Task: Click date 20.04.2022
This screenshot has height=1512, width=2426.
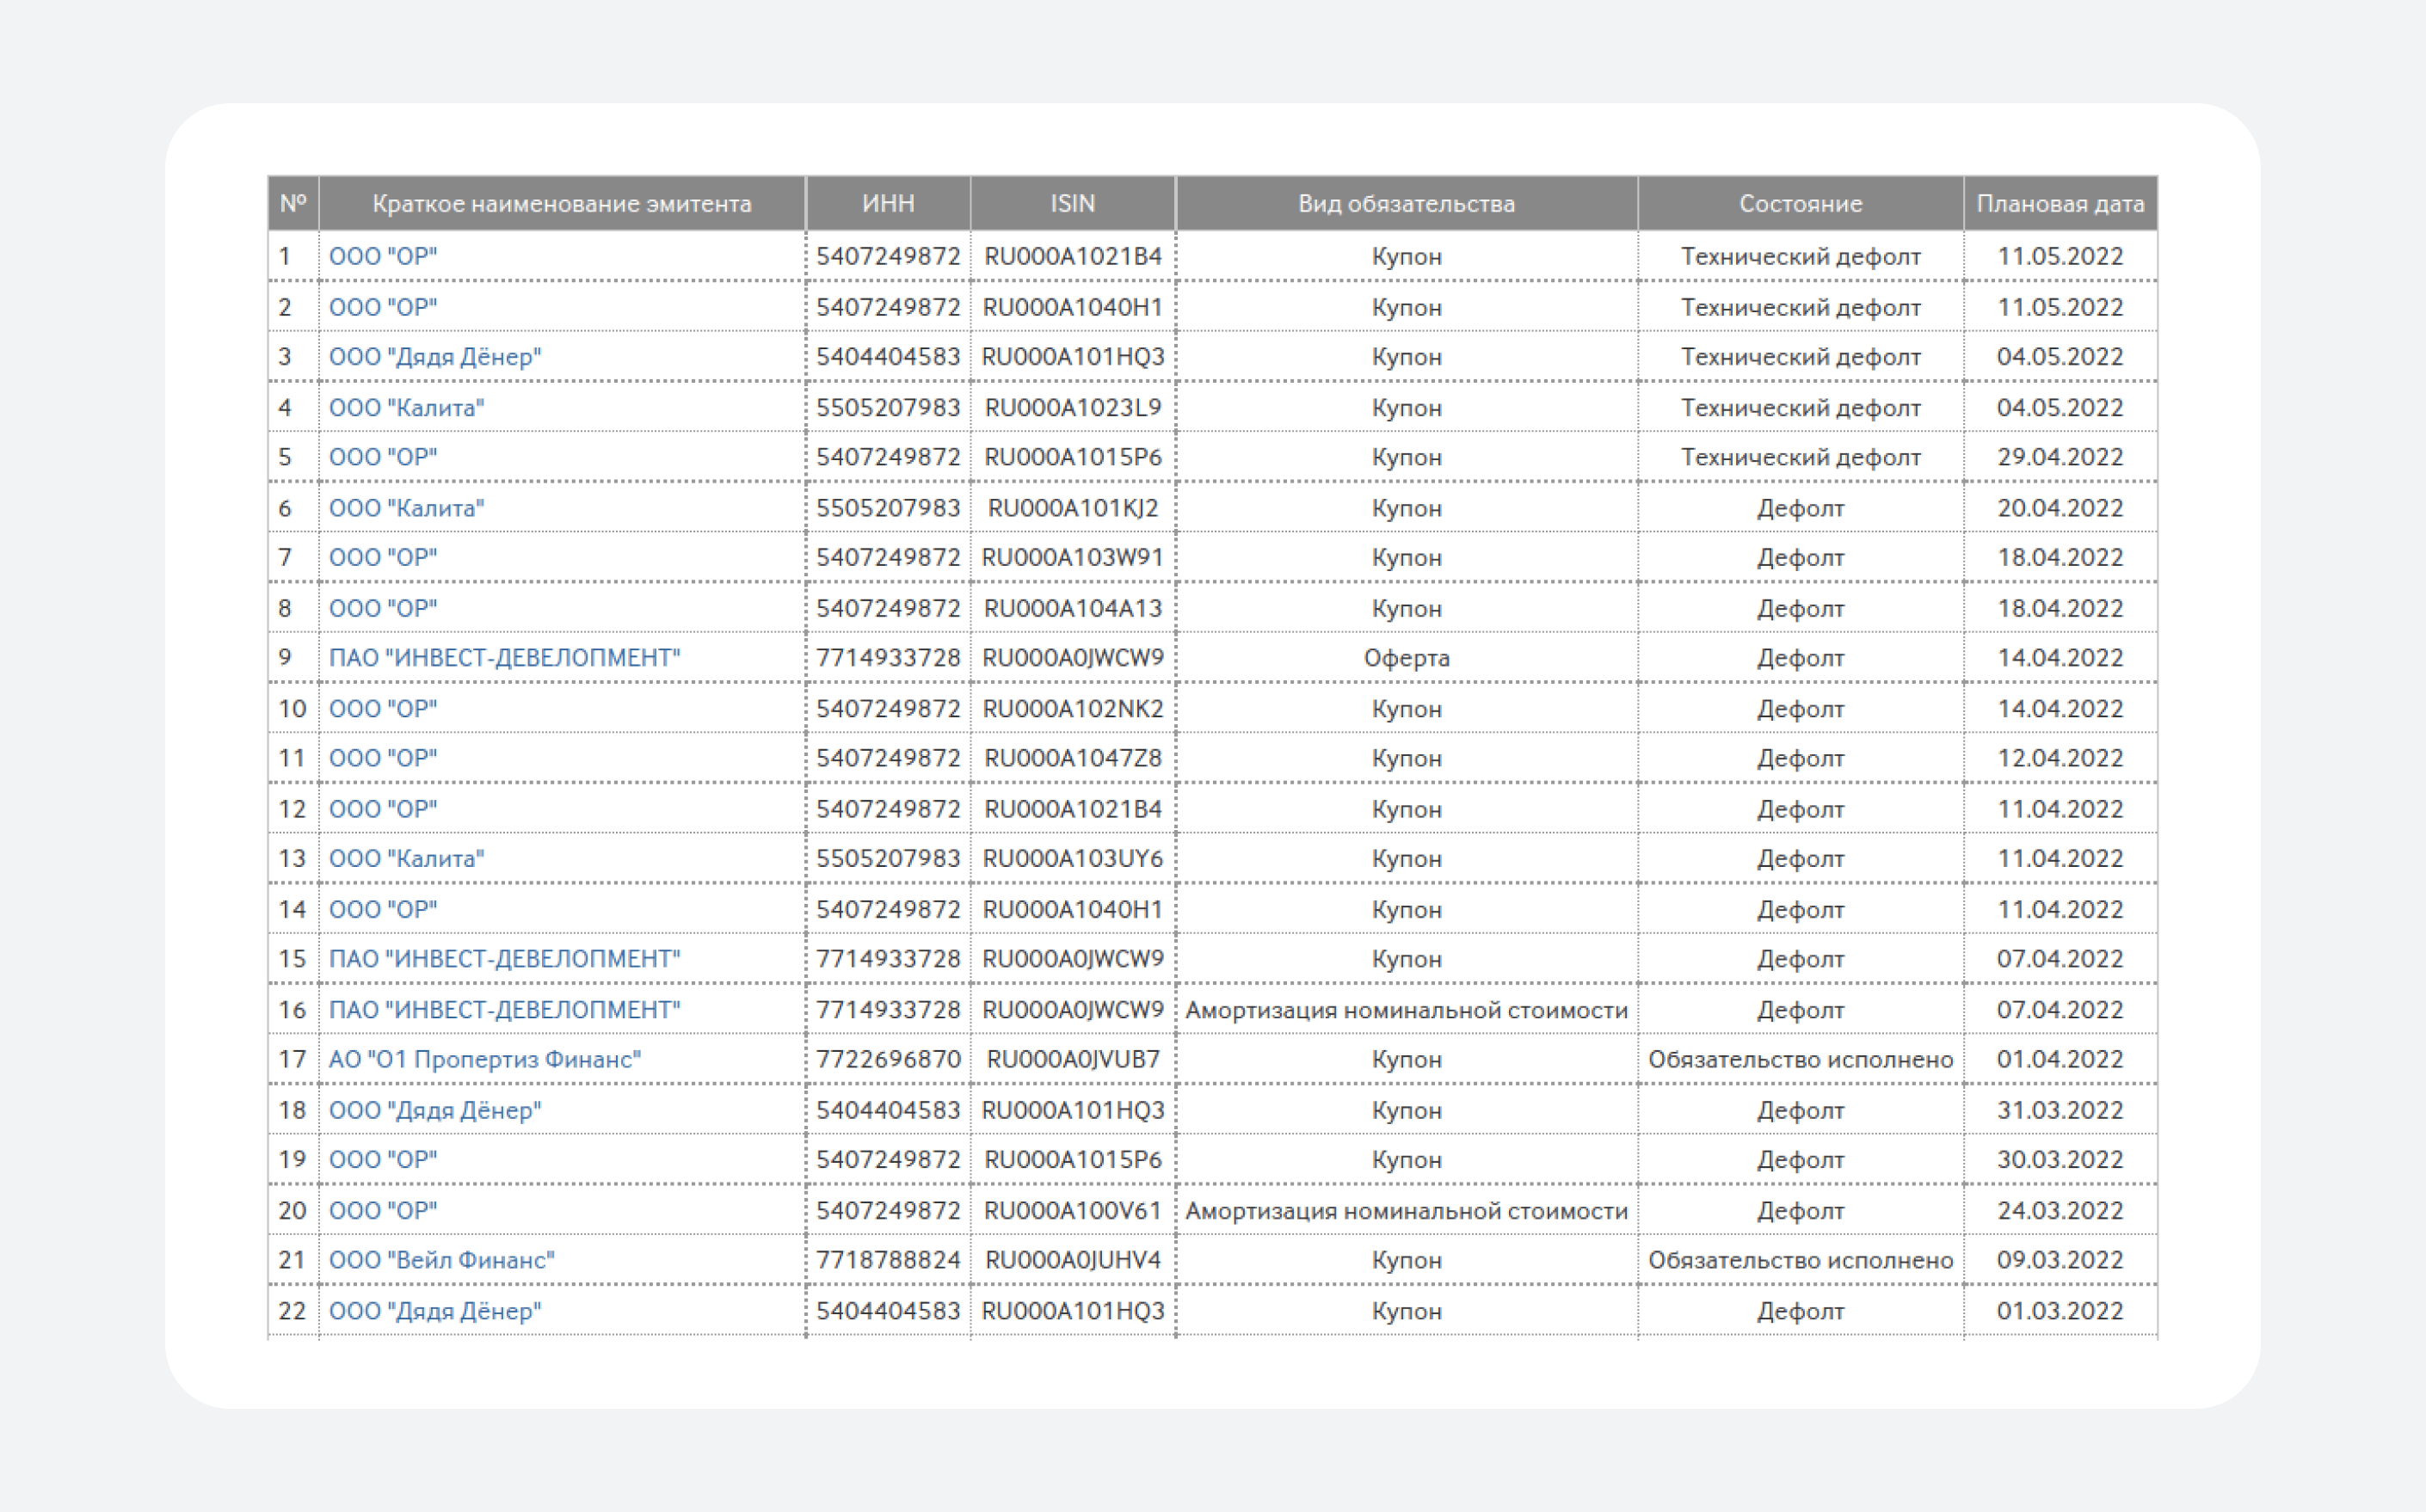Action: click(x=2060, y=508)
